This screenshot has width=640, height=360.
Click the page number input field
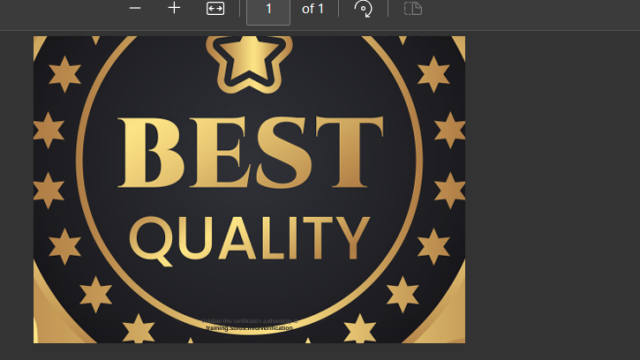268,11
